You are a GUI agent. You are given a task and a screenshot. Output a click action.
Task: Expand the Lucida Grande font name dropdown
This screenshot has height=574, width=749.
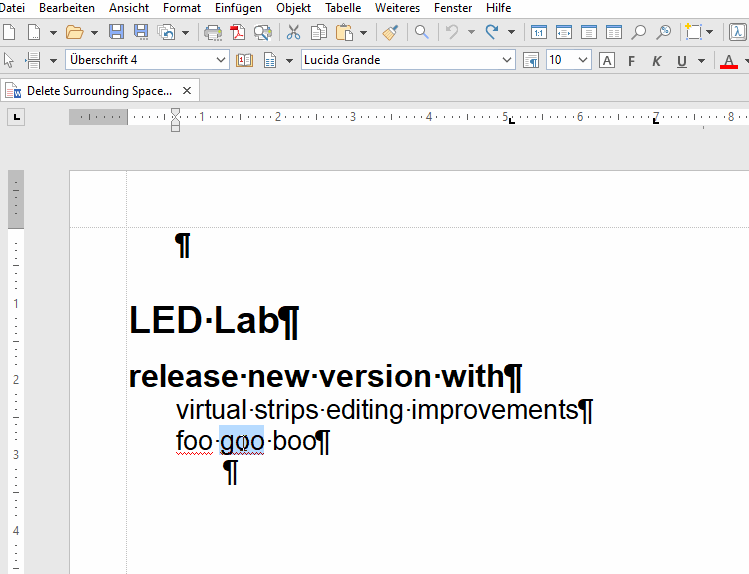click(x=507, y=60)
